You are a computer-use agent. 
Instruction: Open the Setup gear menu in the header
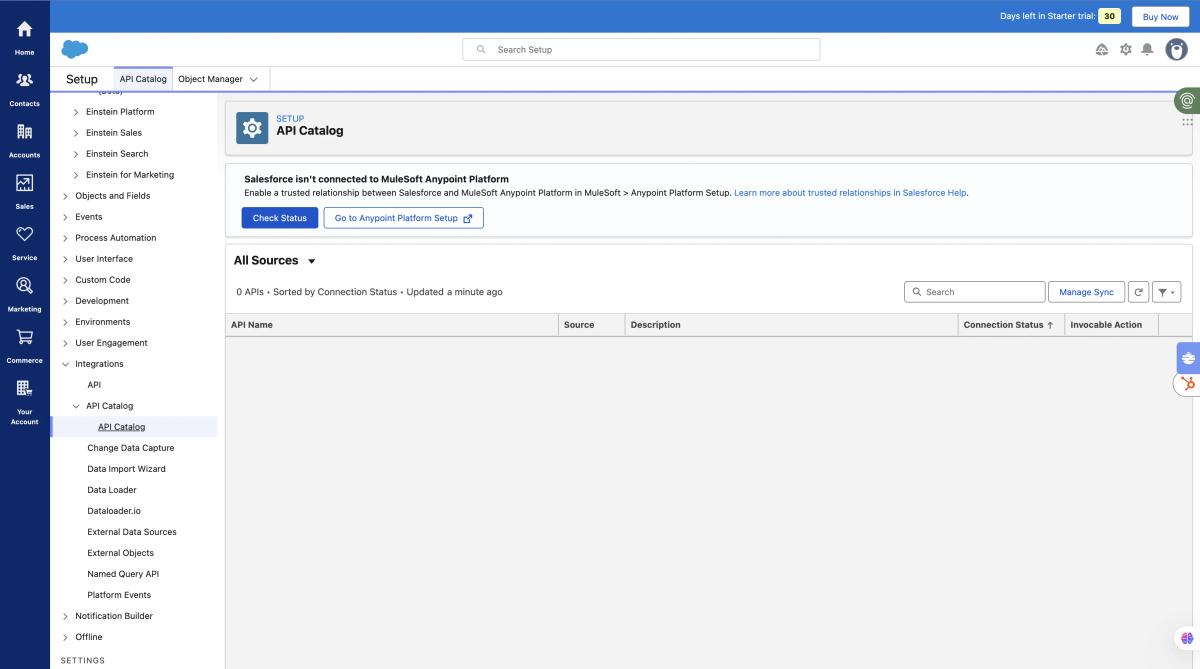point(1125,49)
